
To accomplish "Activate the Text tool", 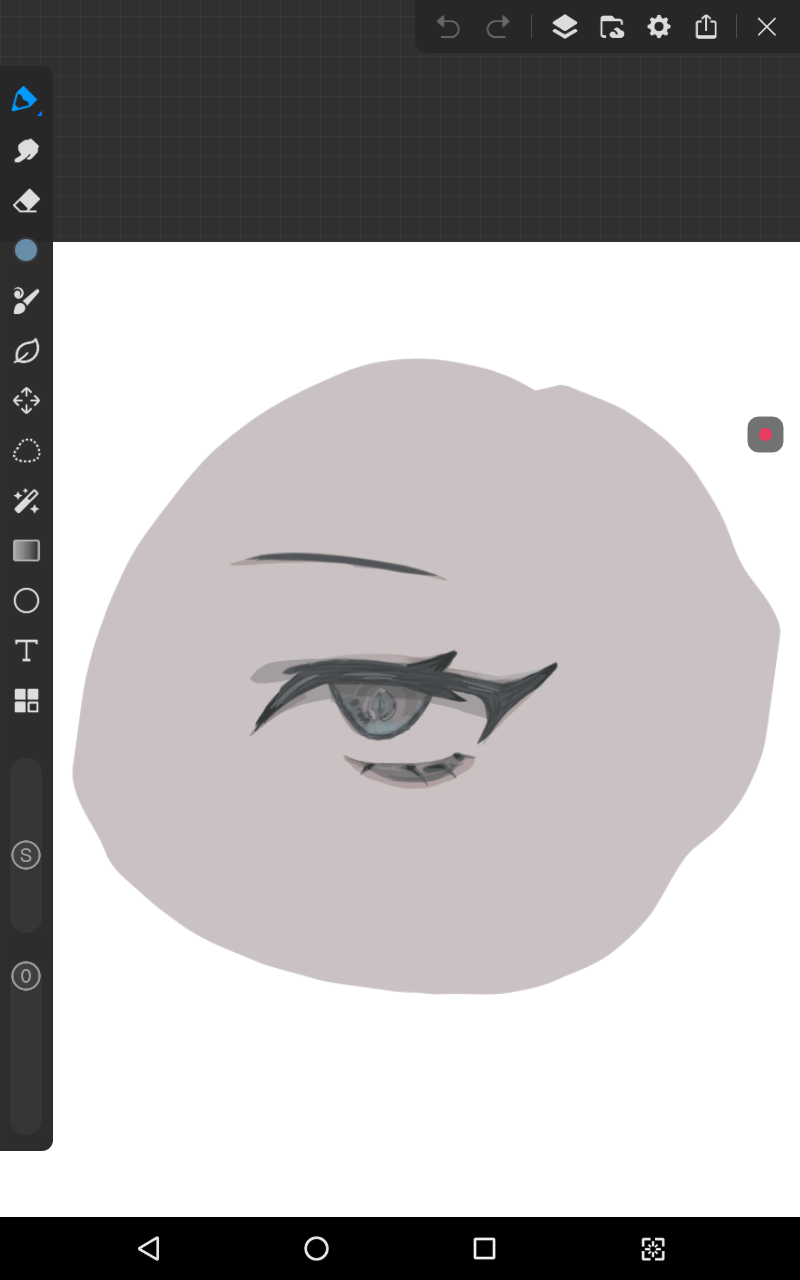I will point(26,651).
